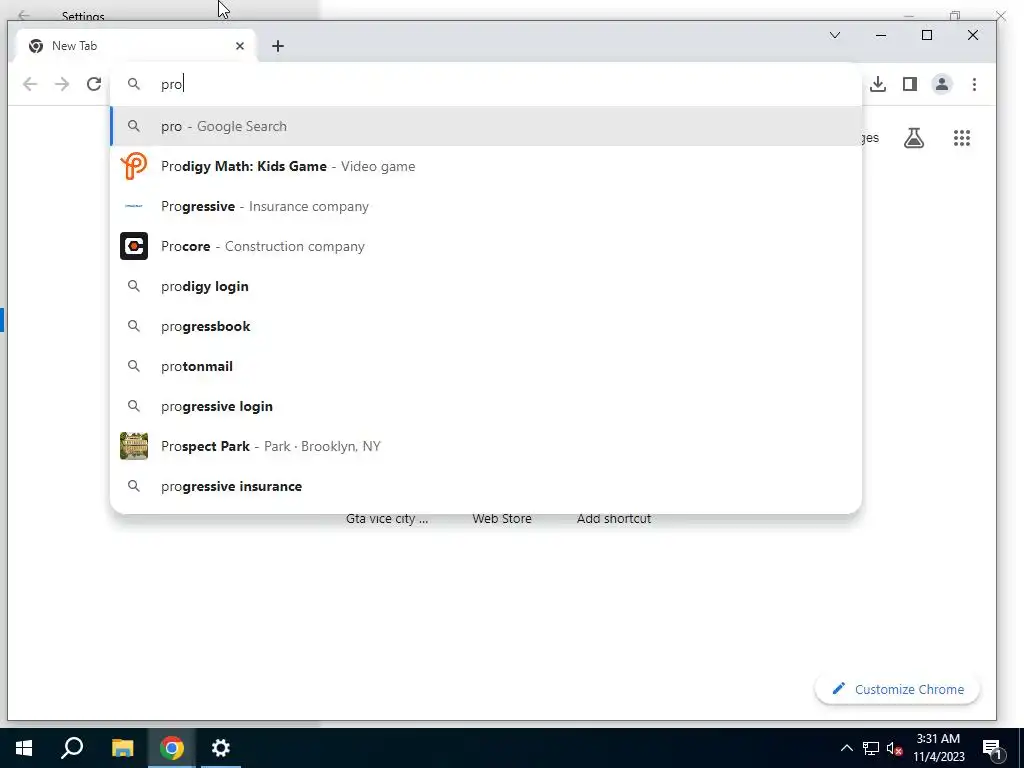Click the Chrome taskbar icon
The height and width of the screenshot is (768, 1024).
point(172,748)
